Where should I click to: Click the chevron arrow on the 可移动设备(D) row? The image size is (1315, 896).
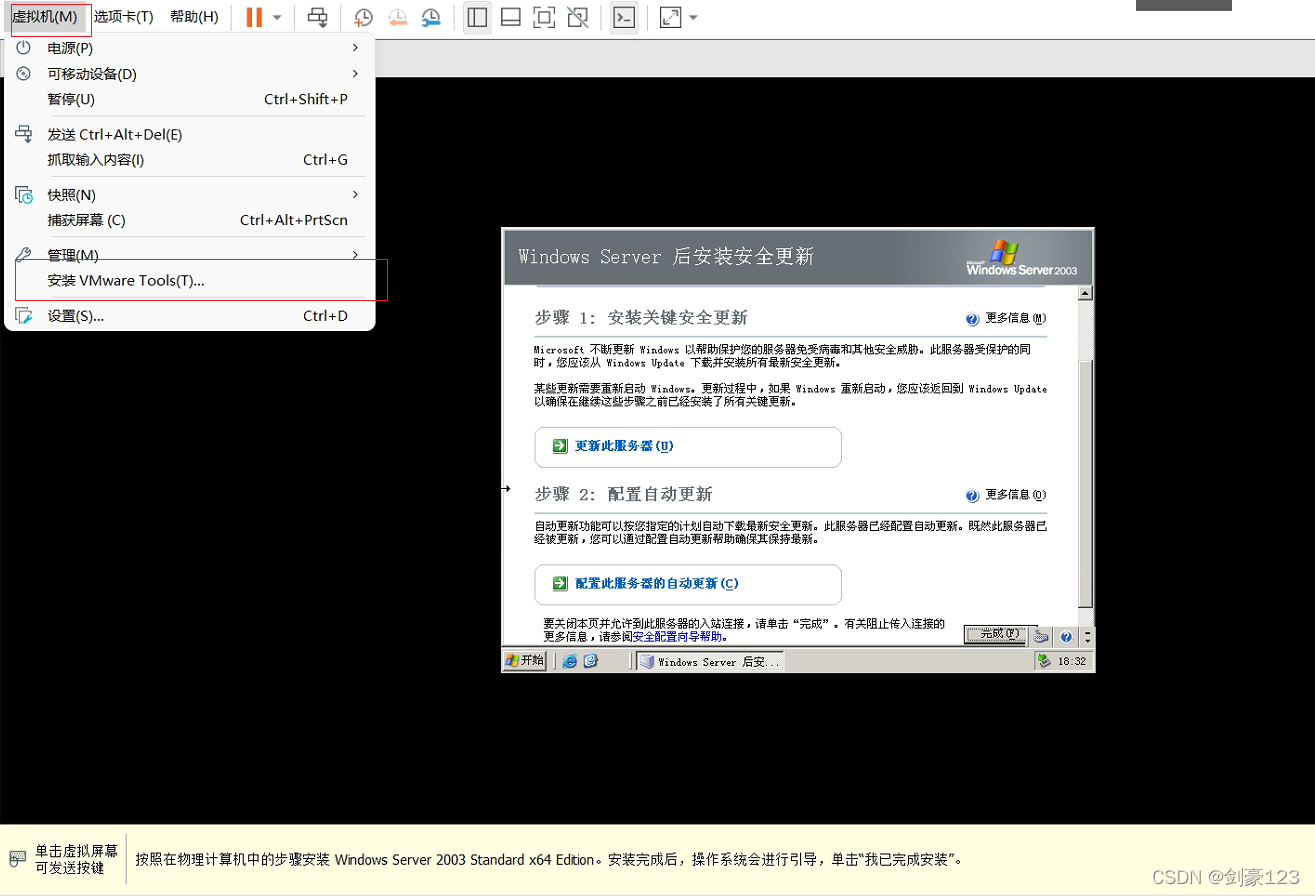click(x=355, y=74)
